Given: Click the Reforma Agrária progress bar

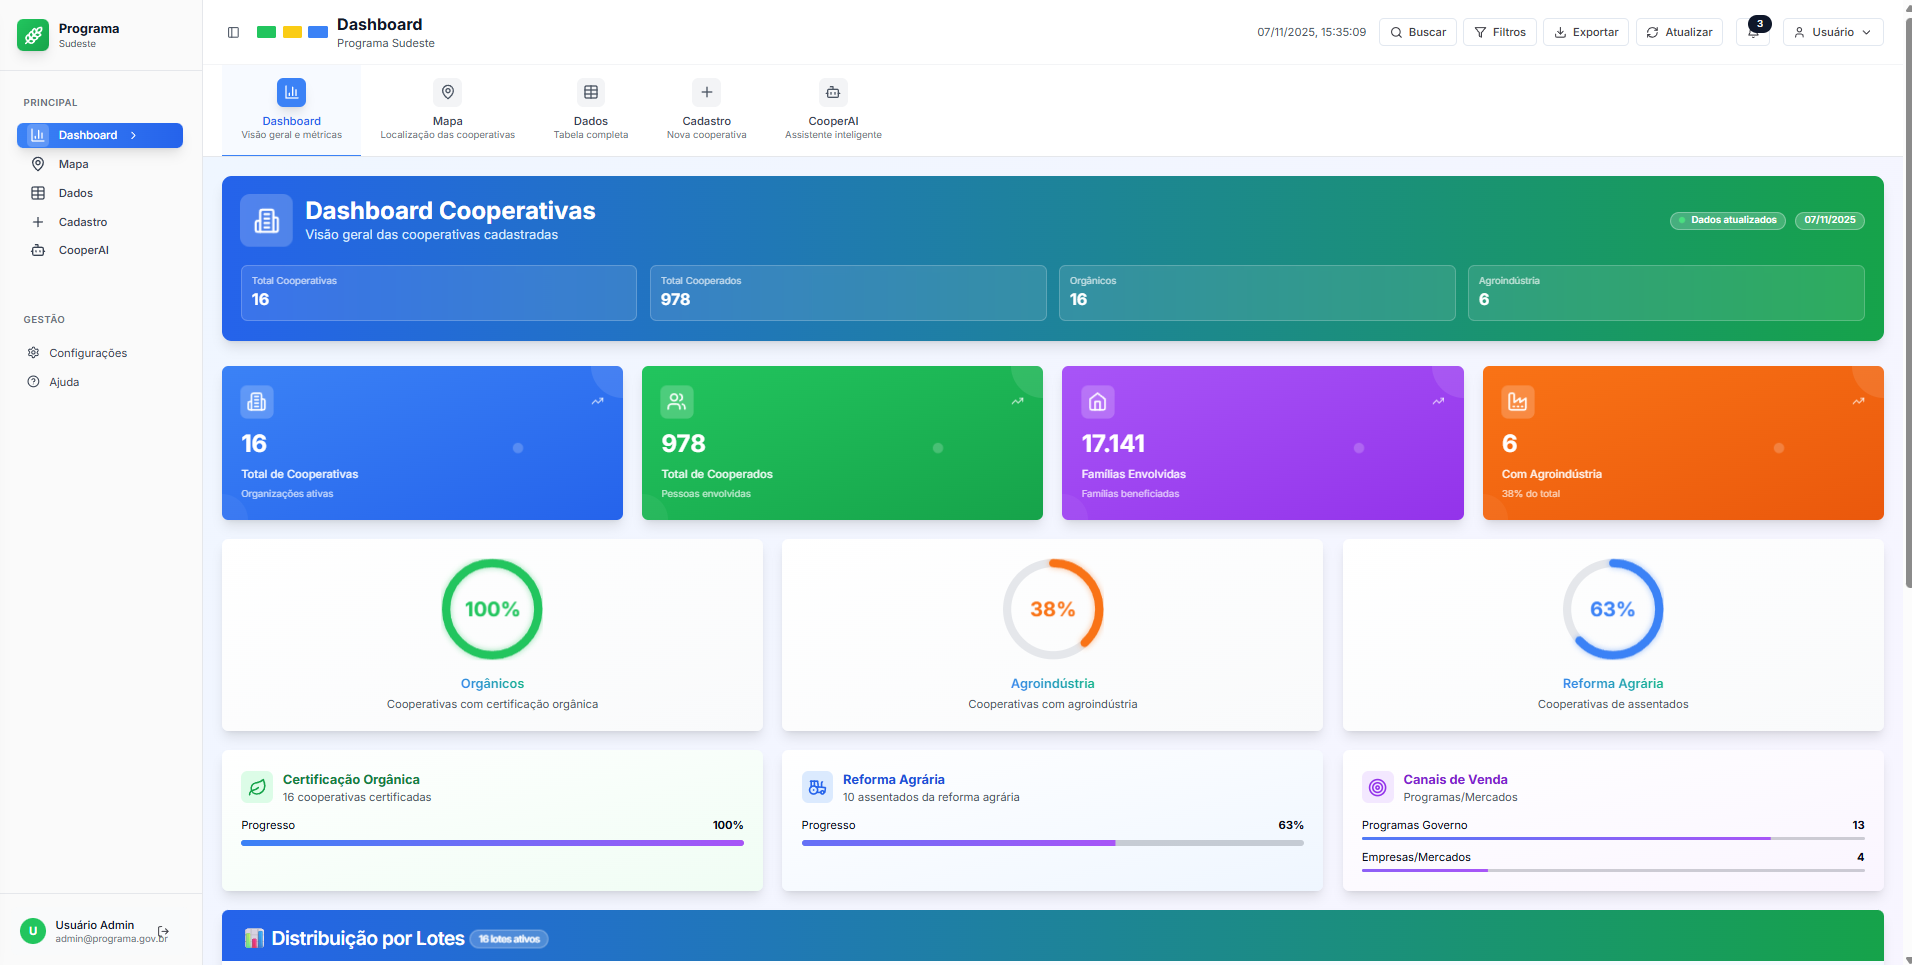Looking at the screenshot, I should point(1052,843).
